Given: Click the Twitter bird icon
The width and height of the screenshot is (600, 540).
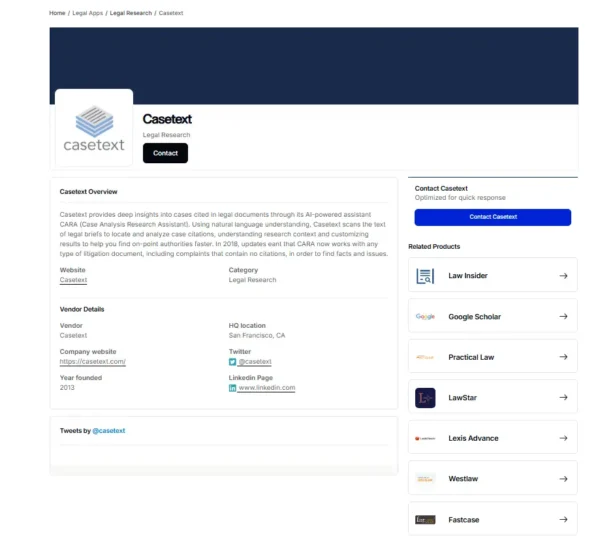Looking at the screenshot, I should [x=232, y=362].
